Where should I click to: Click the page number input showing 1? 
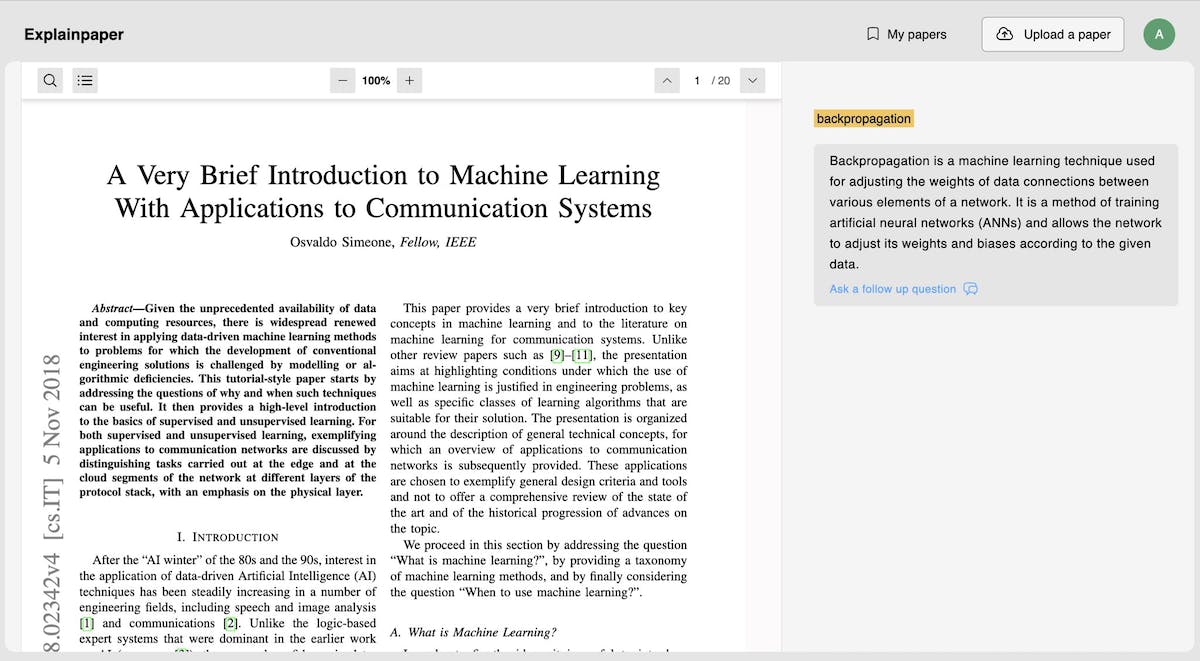(697, 80)
